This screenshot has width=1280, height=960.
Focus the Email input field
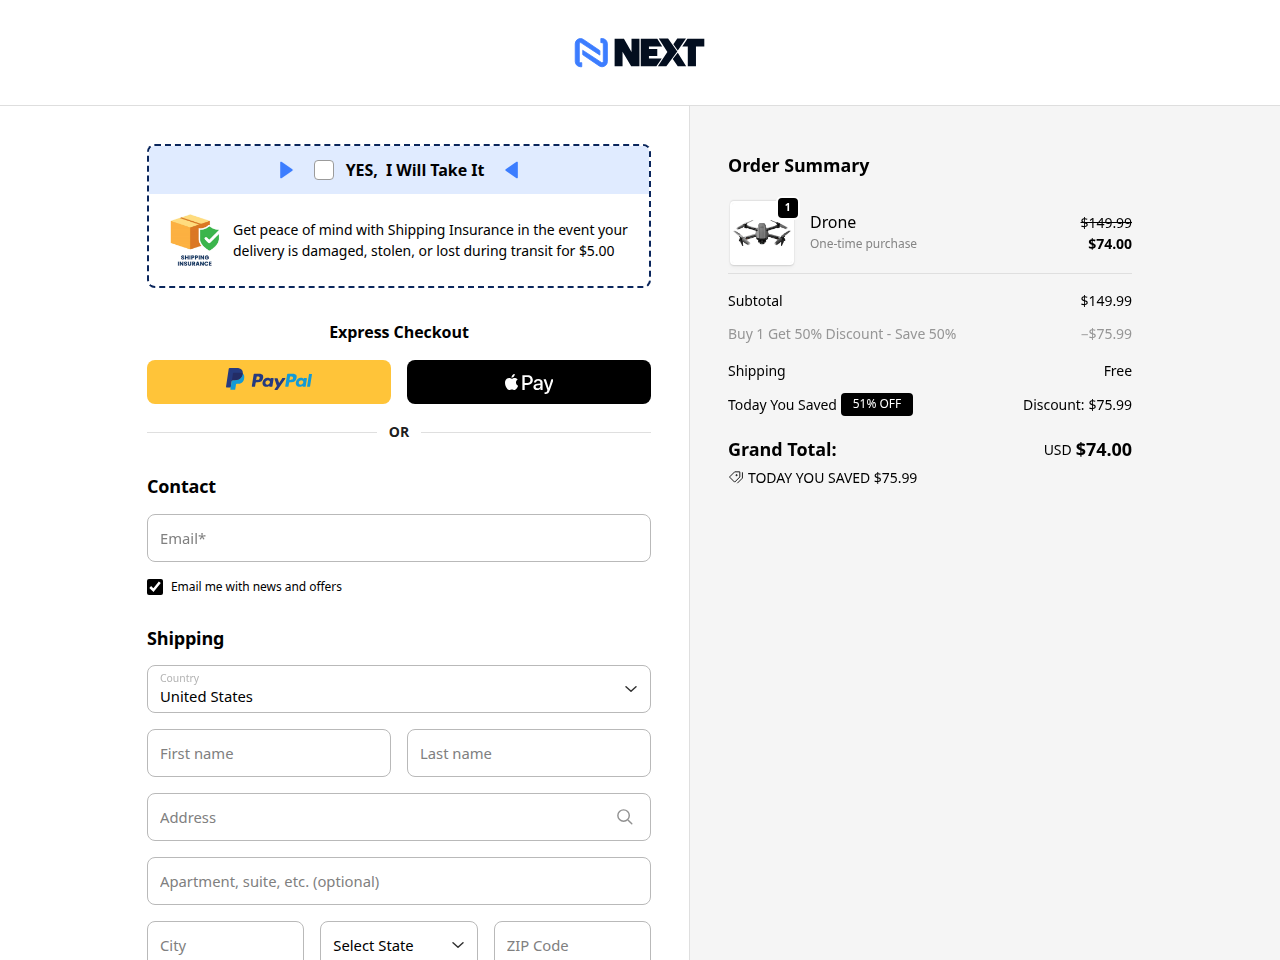[x=399, y=538]
